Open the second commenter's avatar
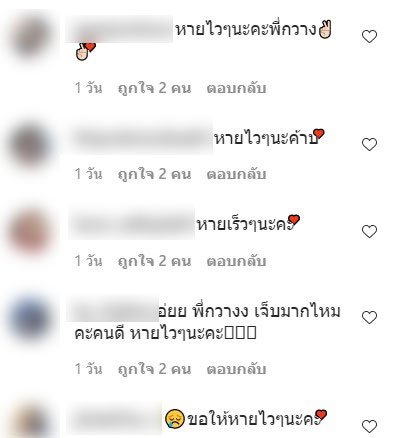400x438 pixels. [x=30, y=144]
